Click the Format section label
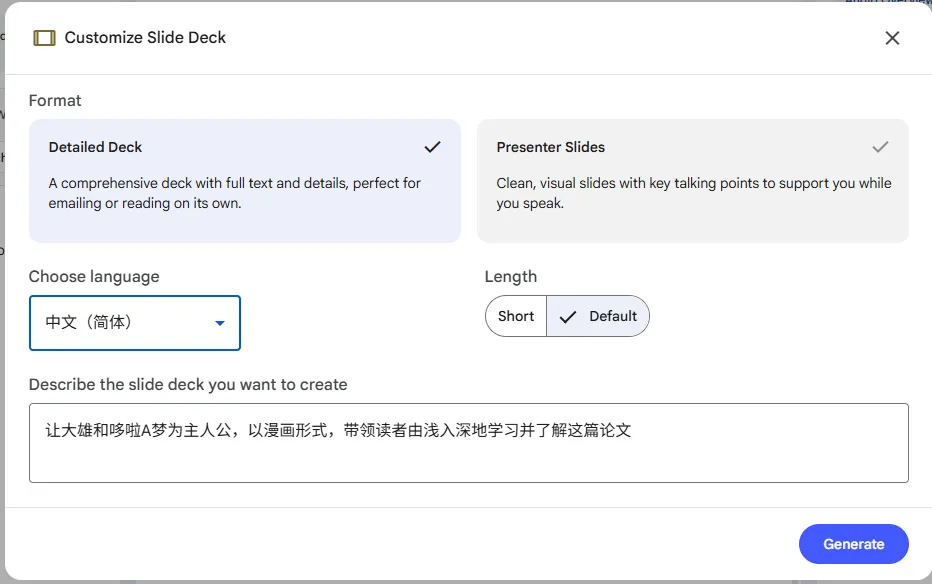Viewport: 932px width, 584px height. [x=55, y=100]
